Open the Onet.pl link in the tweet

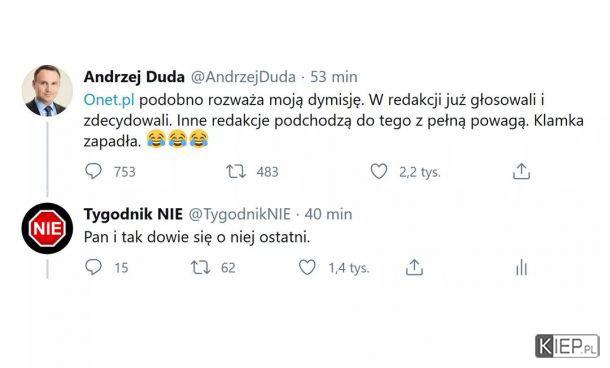click(x=109, y=100)
